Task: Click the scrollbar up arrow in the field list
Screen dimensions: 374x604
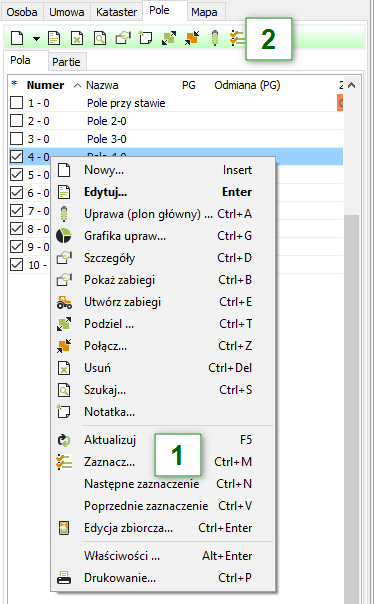Action: click(351, 85)
